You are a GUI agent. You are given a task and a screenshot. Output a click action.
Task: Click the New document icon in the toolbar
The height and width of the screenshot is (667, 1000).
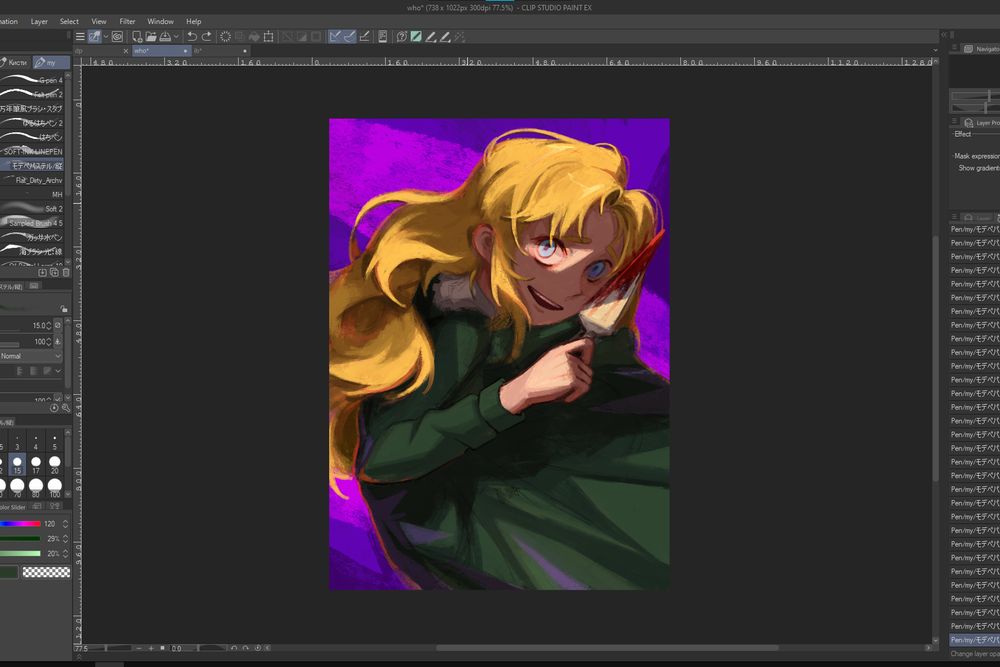[x=136, y=37]
